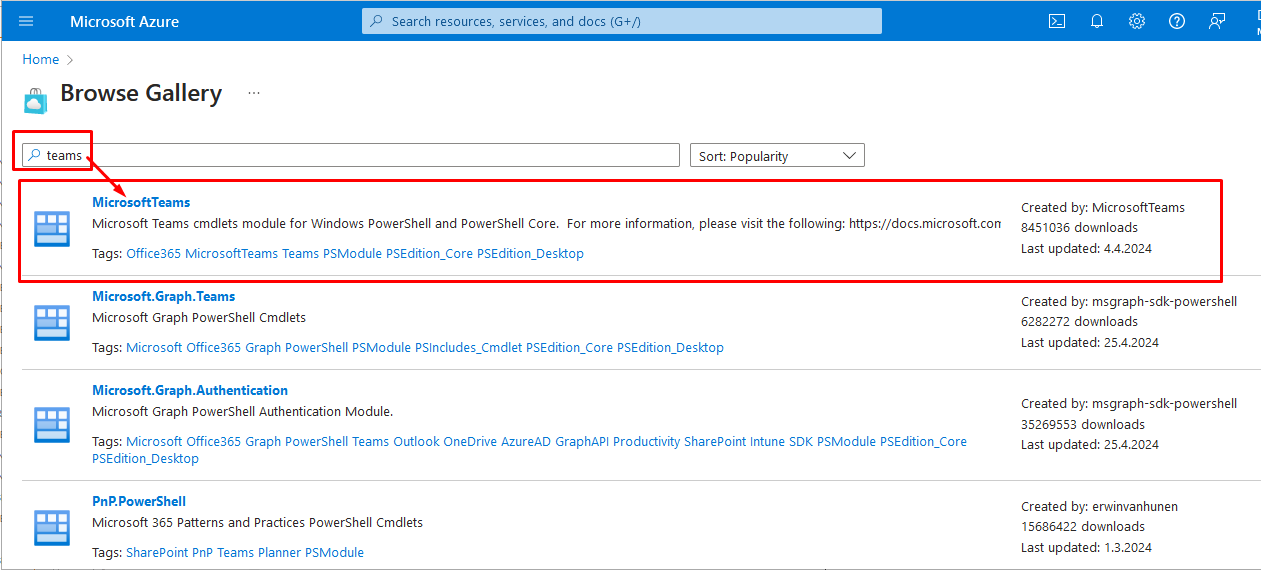
Task: Click the MicrosoftTeams module icon
Action: (52, 229)
